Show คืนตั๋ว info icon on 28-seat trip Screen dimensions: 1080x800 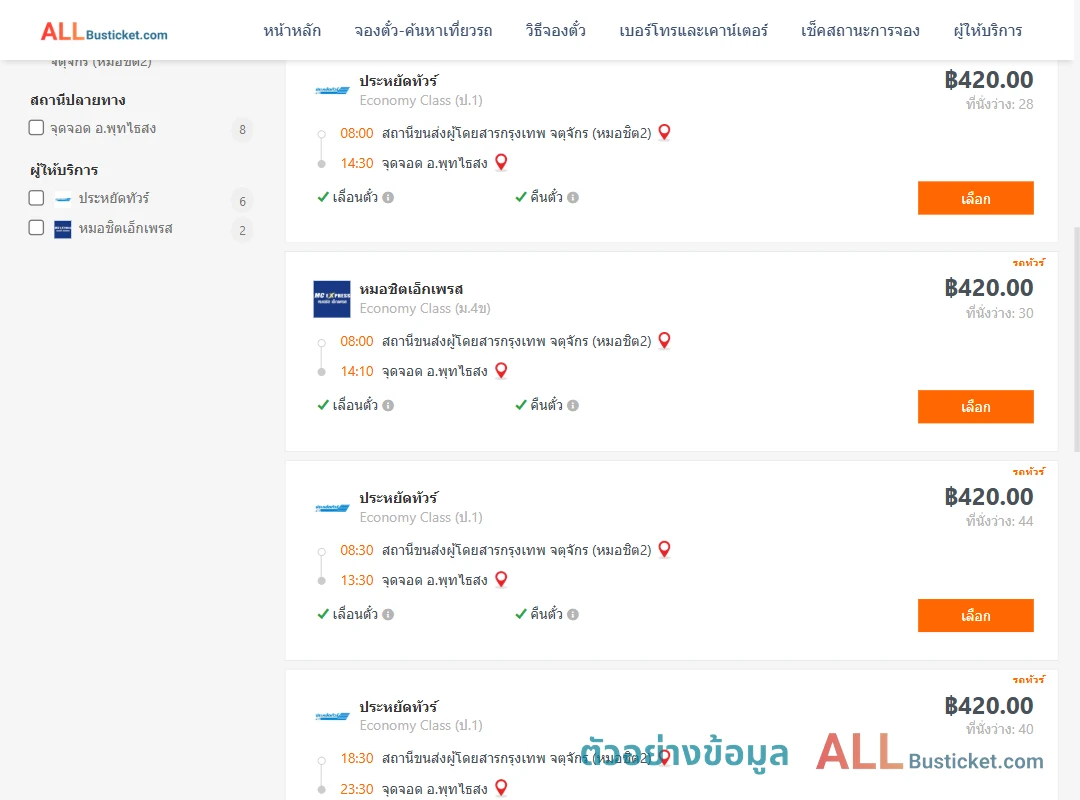pyautogui.click(x=573, y=198)
